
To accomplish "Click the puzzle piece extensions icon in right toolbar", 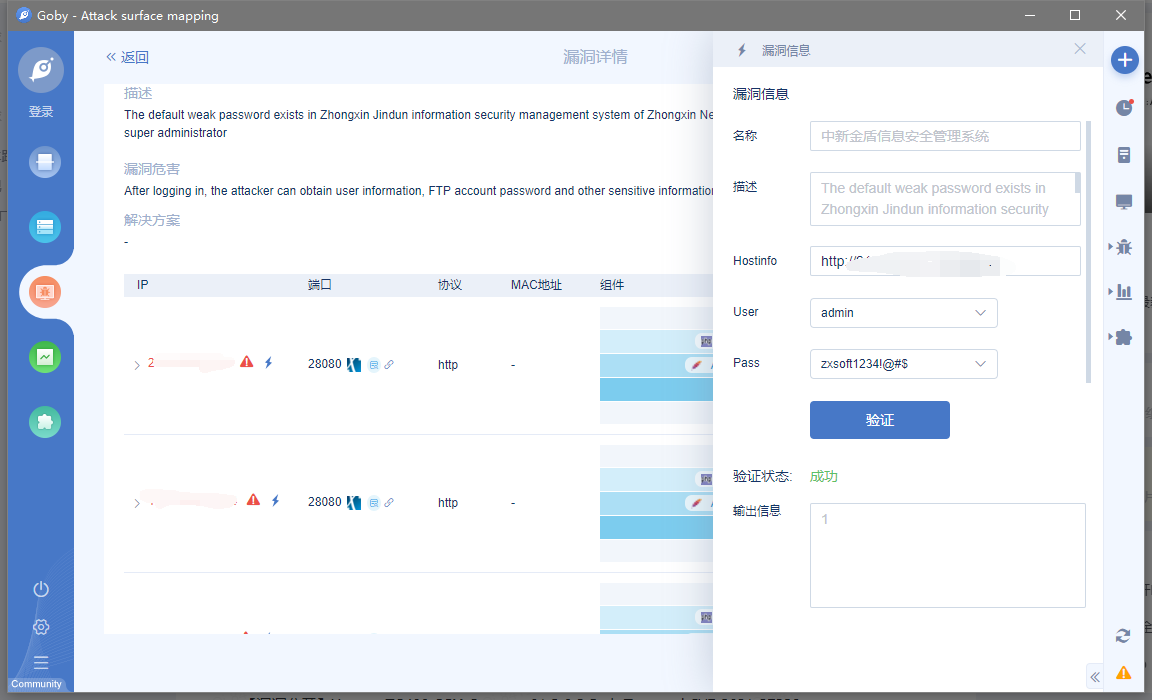I will tap(1124, 337).
